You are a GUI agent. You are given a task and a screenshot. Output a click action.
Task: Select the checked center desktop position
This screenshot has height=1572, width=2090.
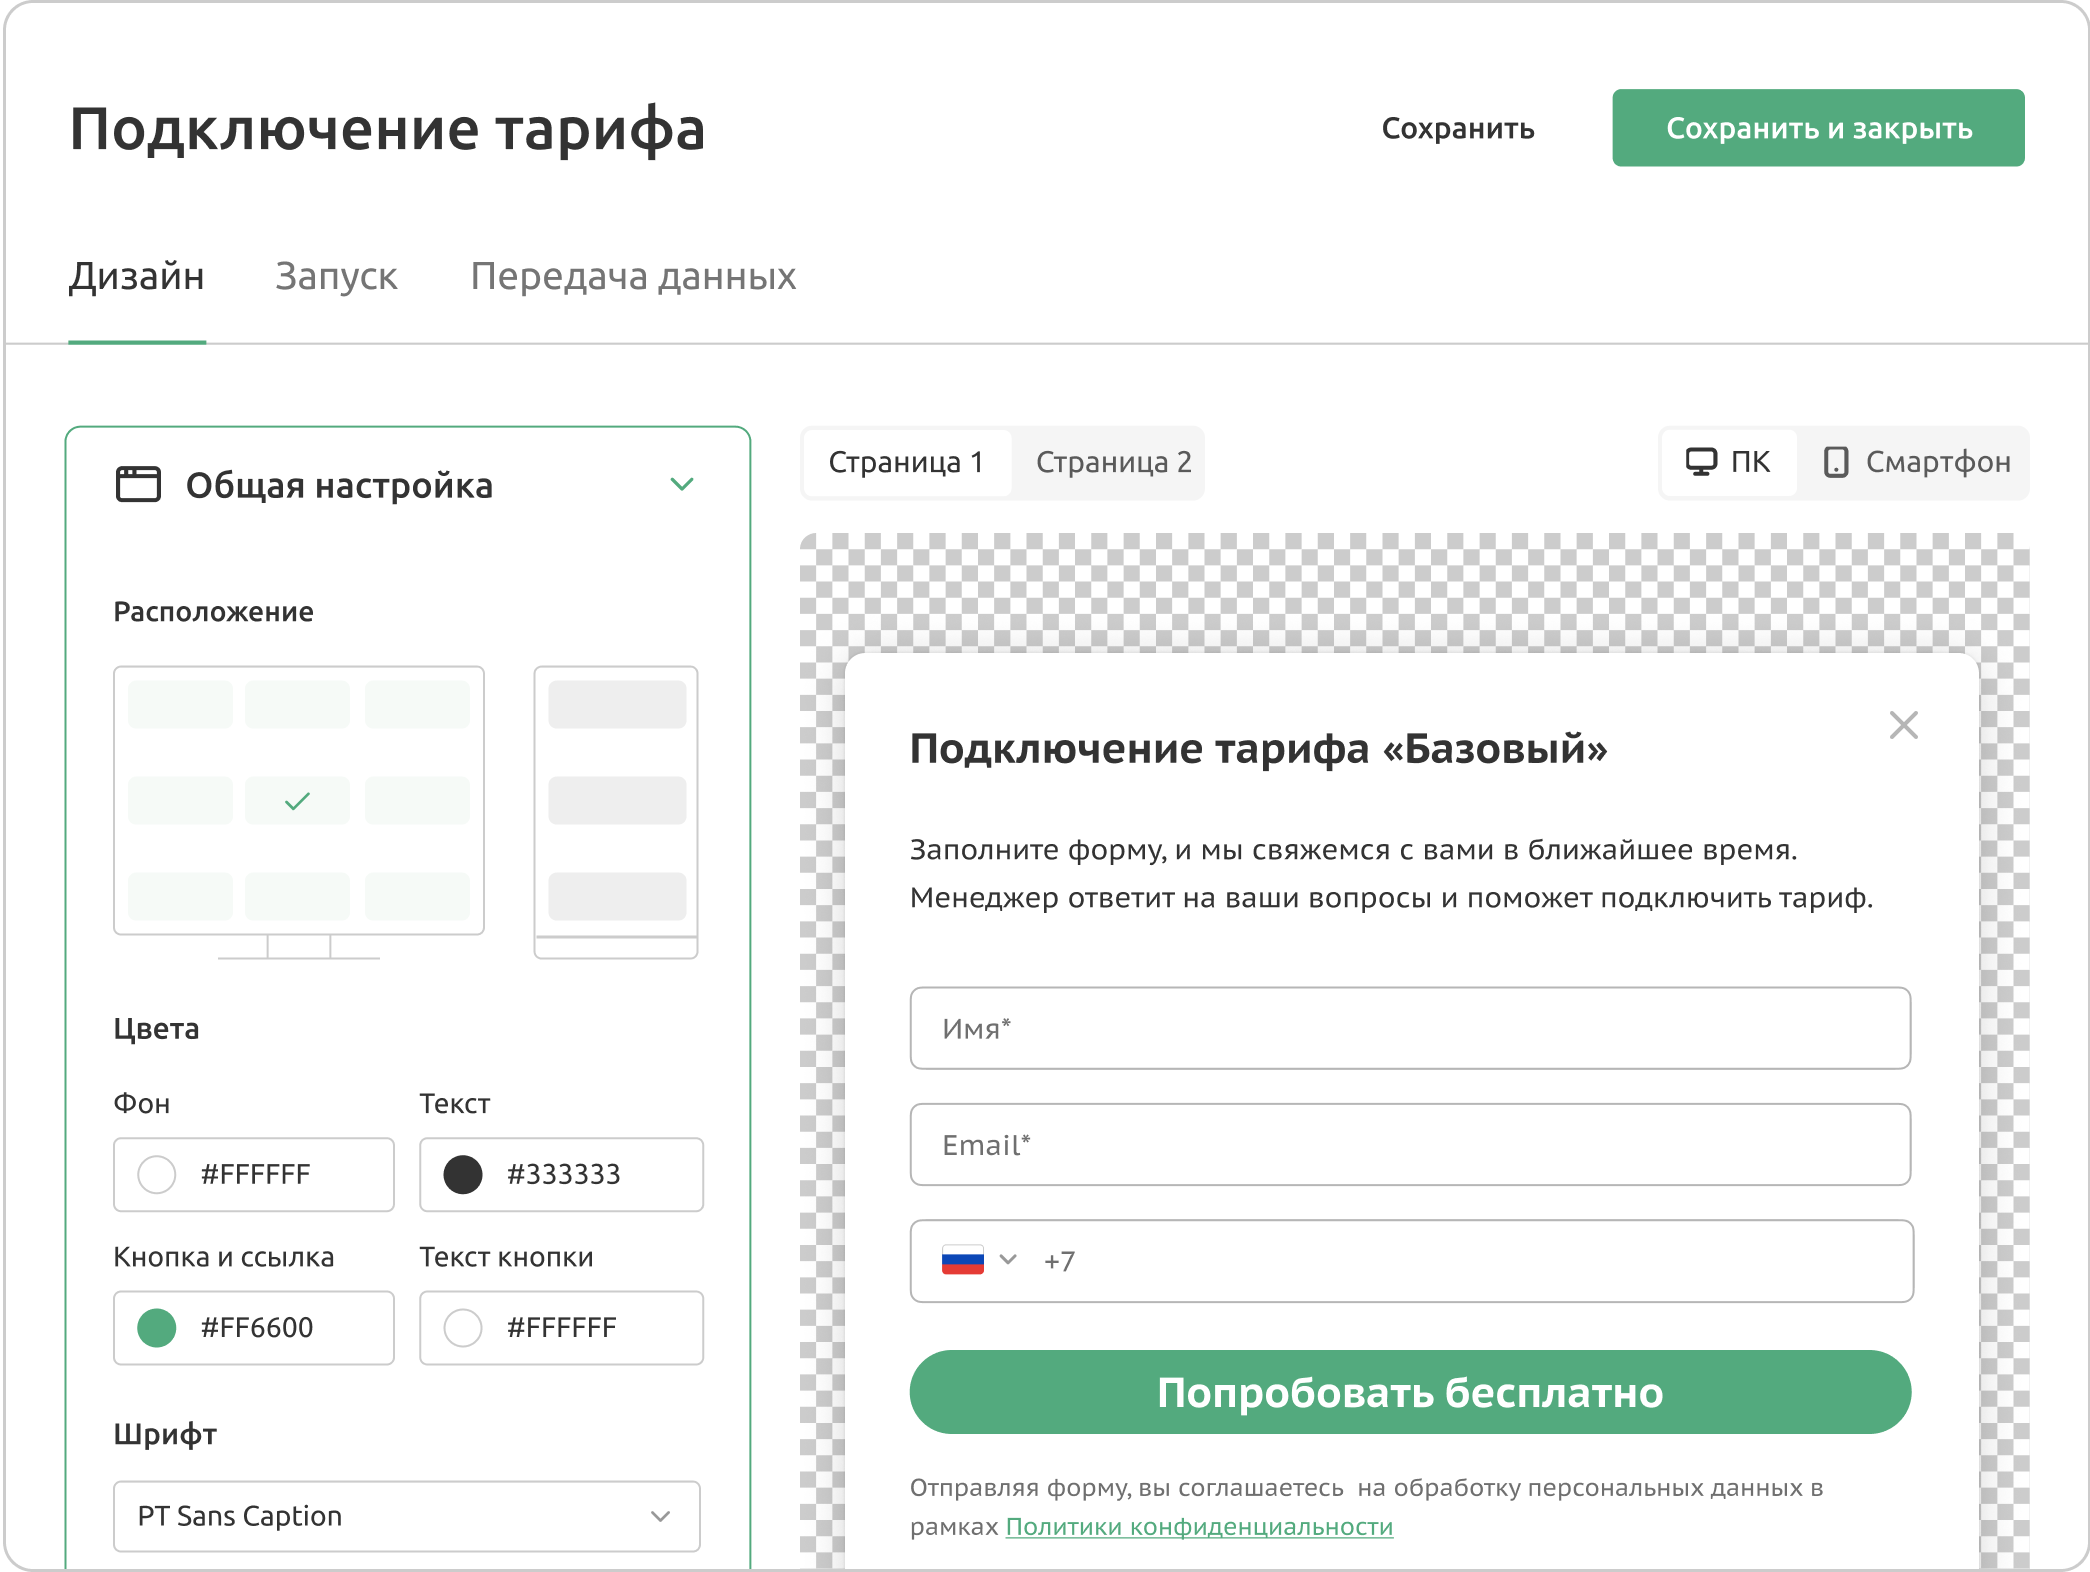(298, 801)
